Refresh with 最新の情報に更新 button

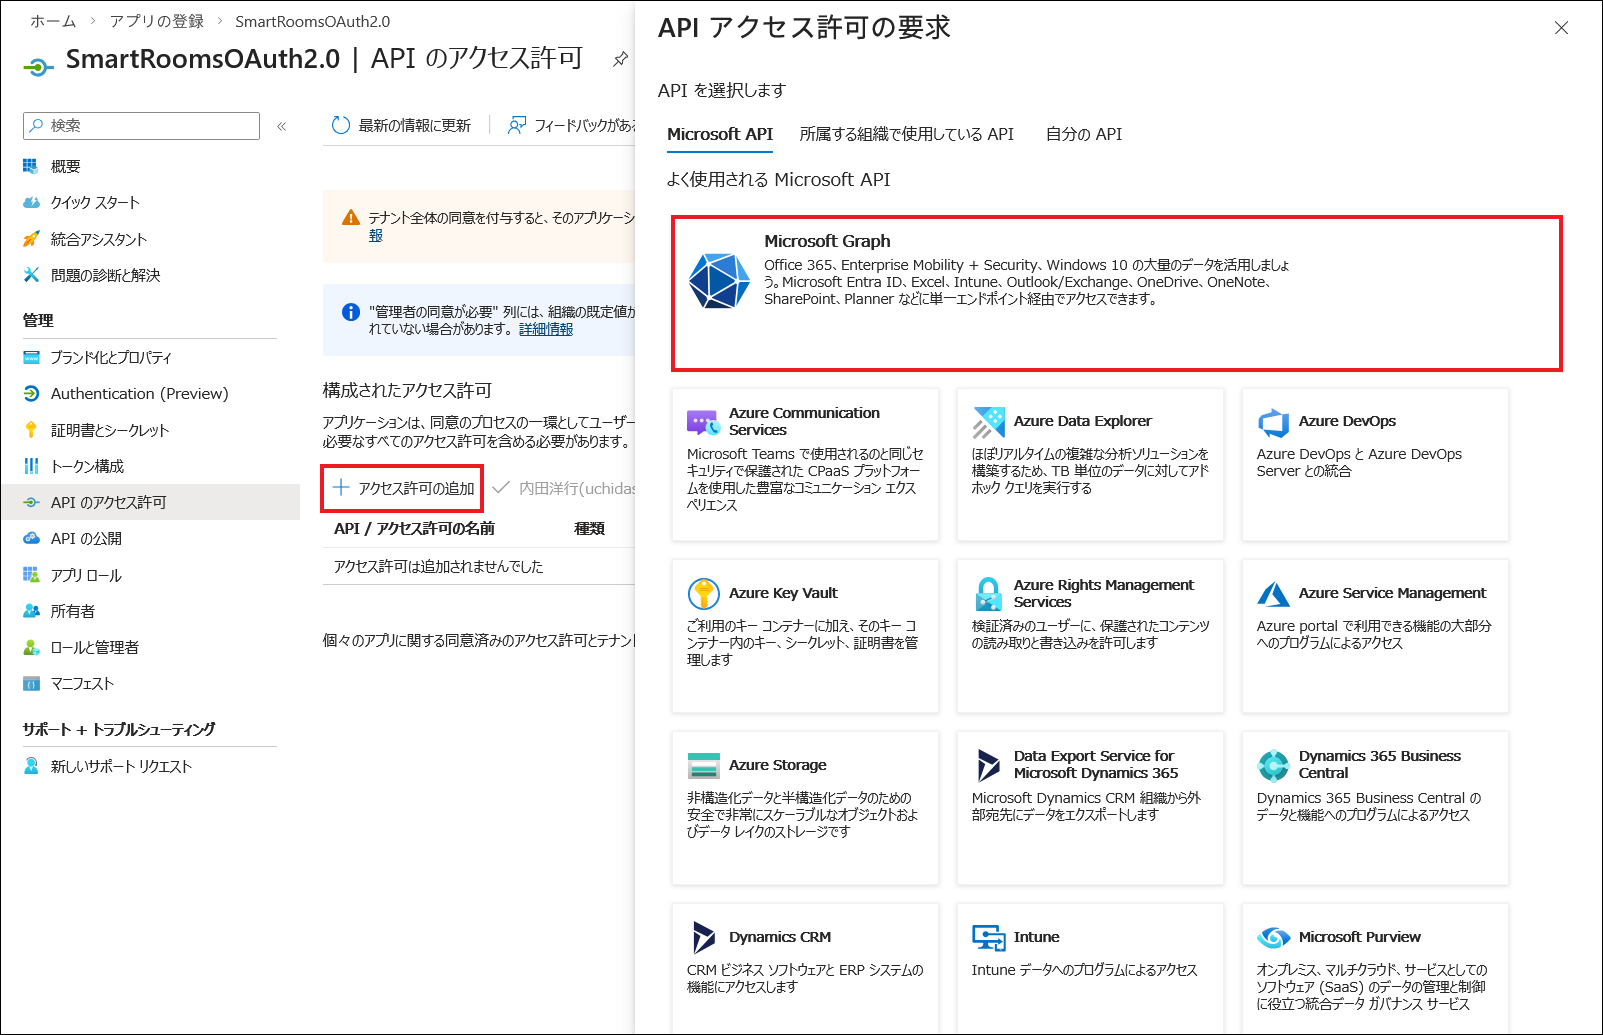click(x=401, y=125)
